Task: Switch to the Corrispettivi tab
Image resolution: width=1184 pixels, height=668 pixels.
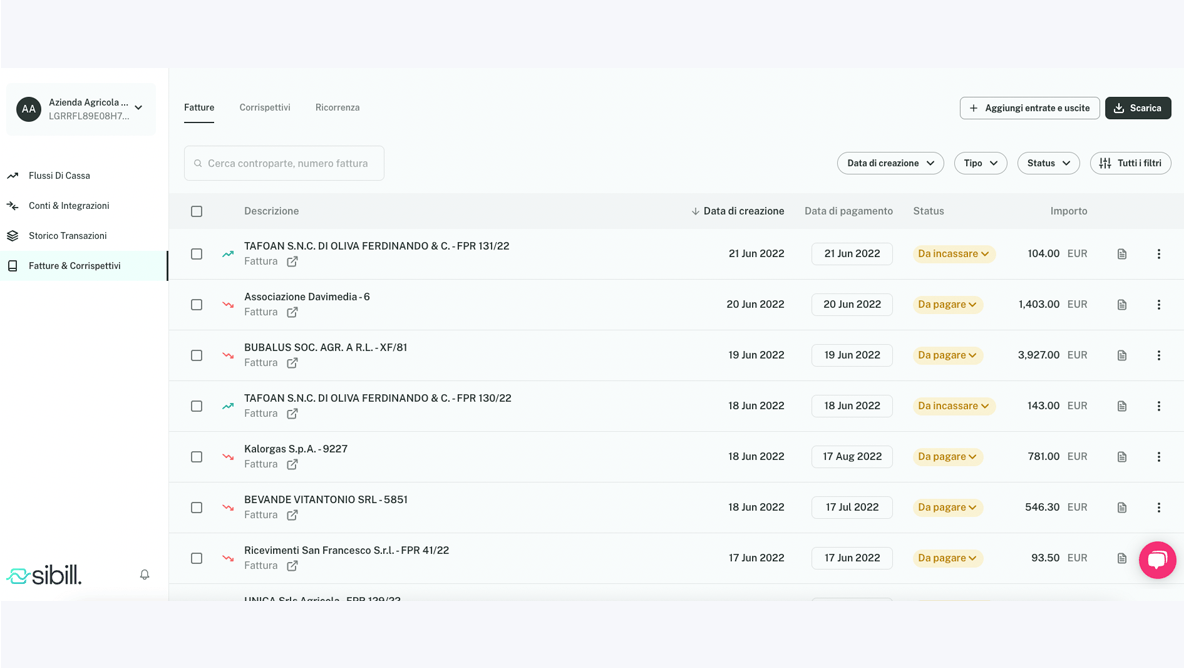Action: tap(265, 107)
